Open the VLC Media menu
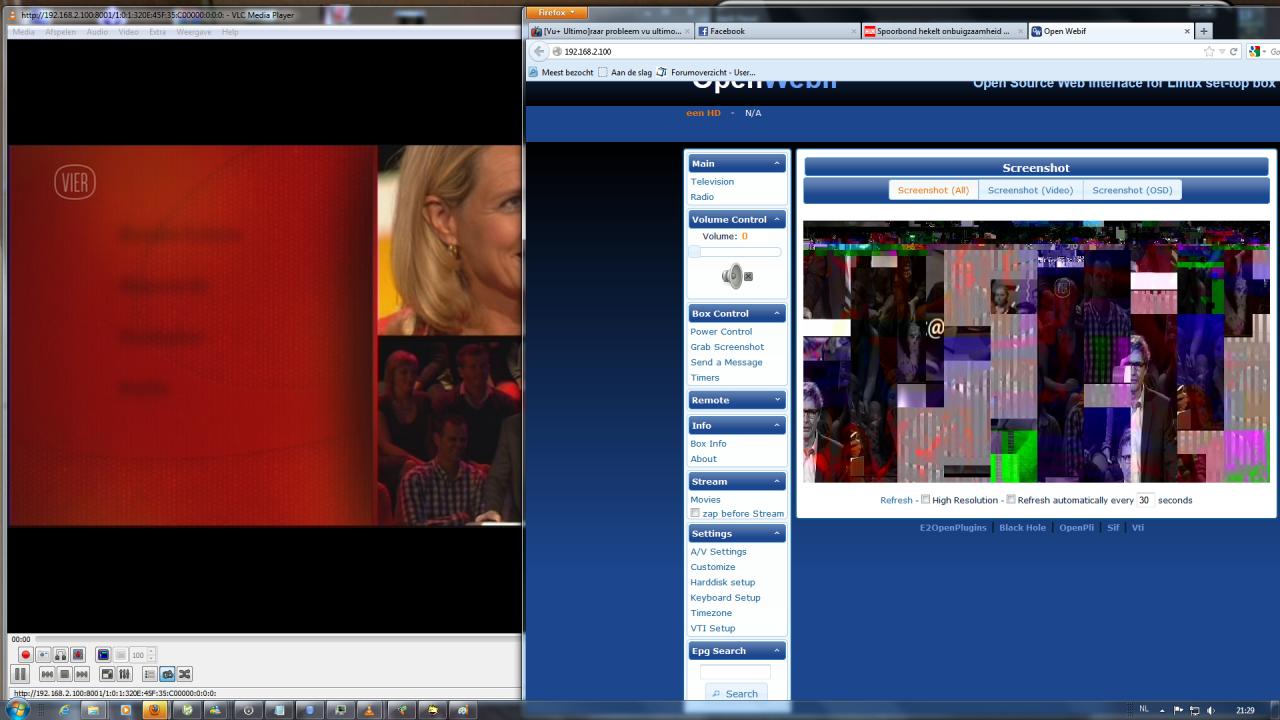This screenshot has height=720, width=1280. click(x=23, y=32)
